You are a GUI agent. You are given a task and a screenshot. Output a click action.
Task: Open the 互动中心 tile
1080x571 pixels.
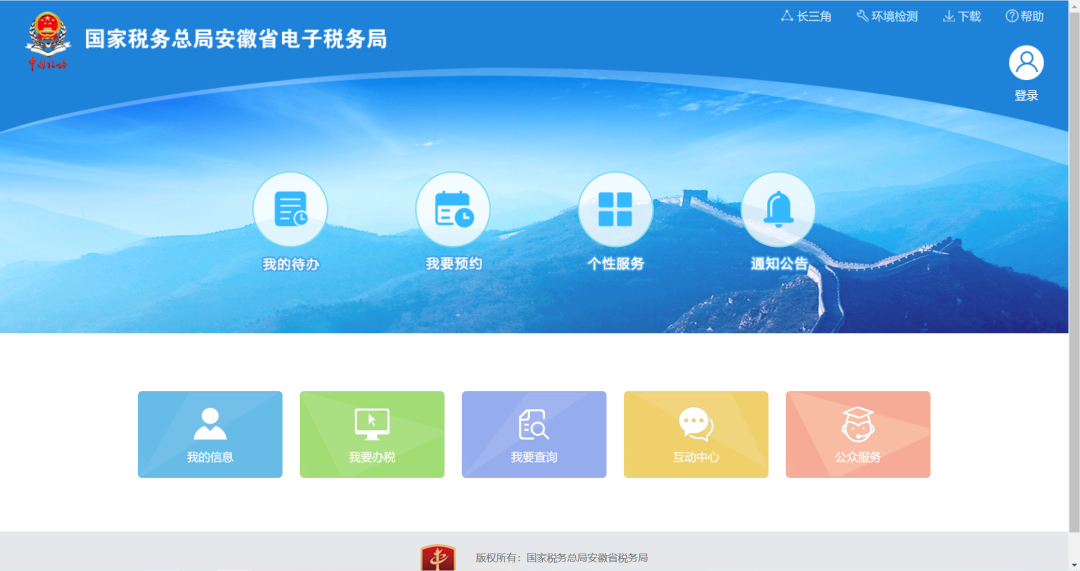tap(696, 435)
